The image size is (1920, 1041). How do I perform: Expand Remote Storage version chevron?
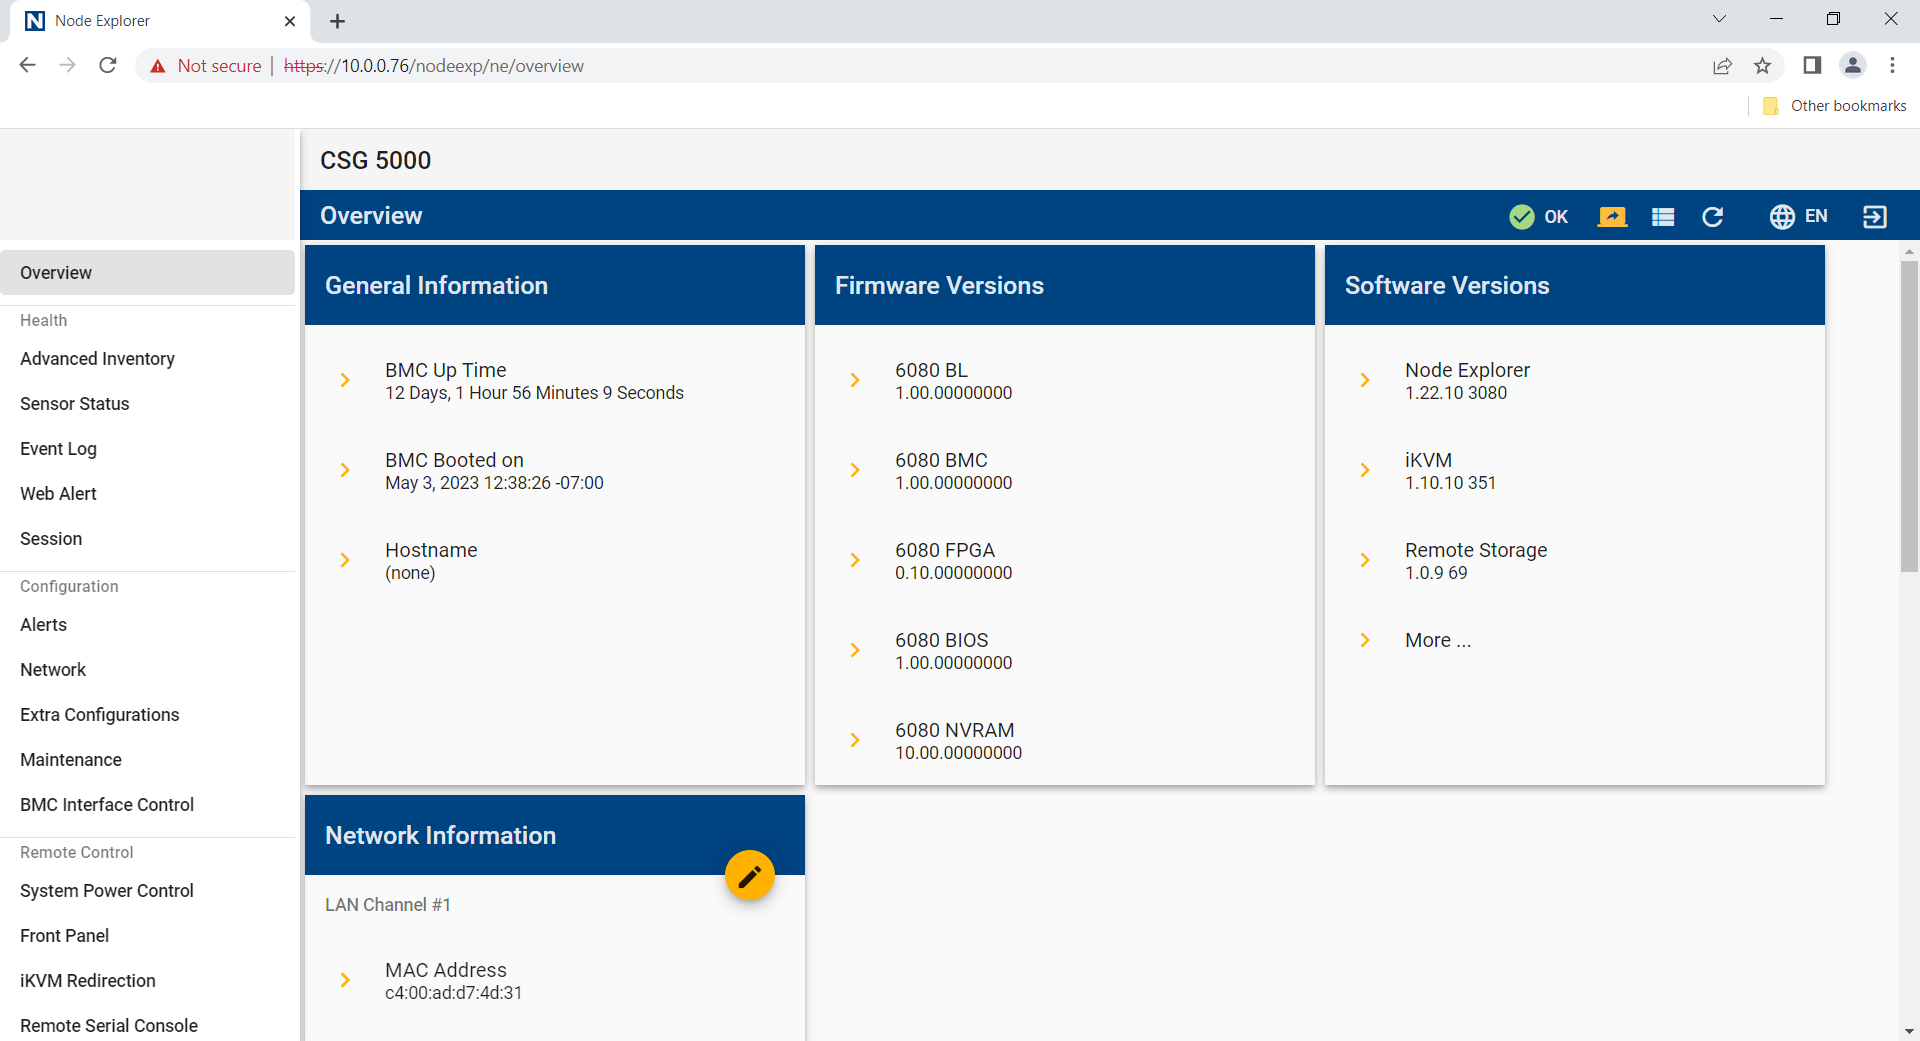tap(1365, 560)
